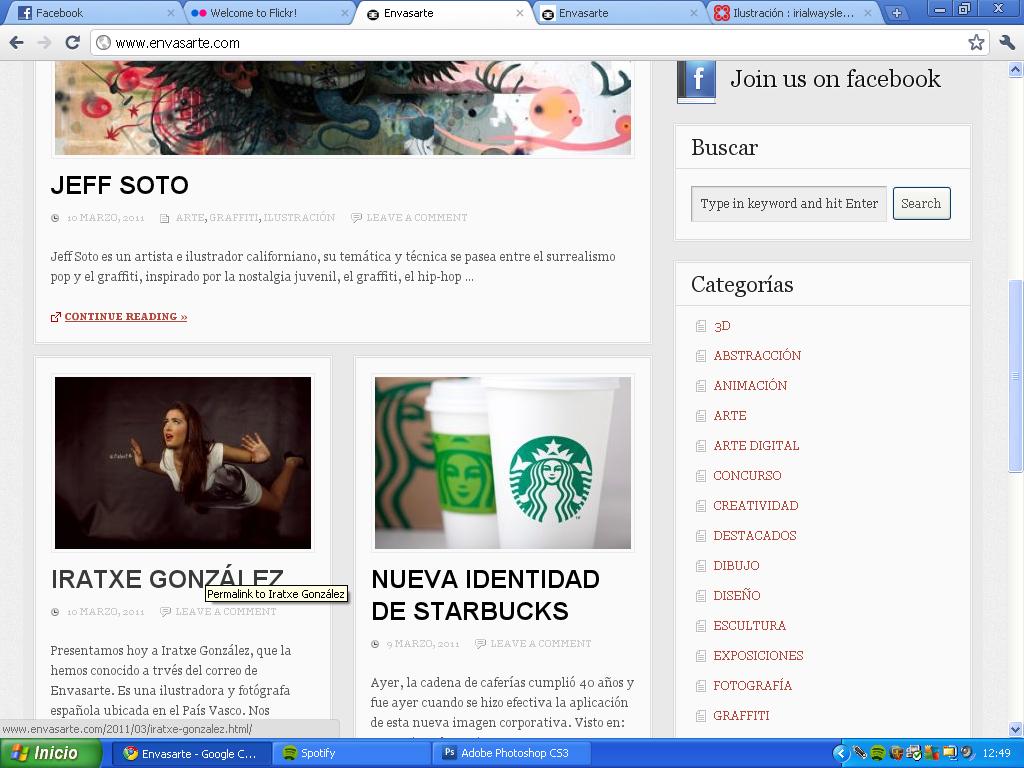
Task: Click the Facebook logo in sidebar
Action: (697, 81)
